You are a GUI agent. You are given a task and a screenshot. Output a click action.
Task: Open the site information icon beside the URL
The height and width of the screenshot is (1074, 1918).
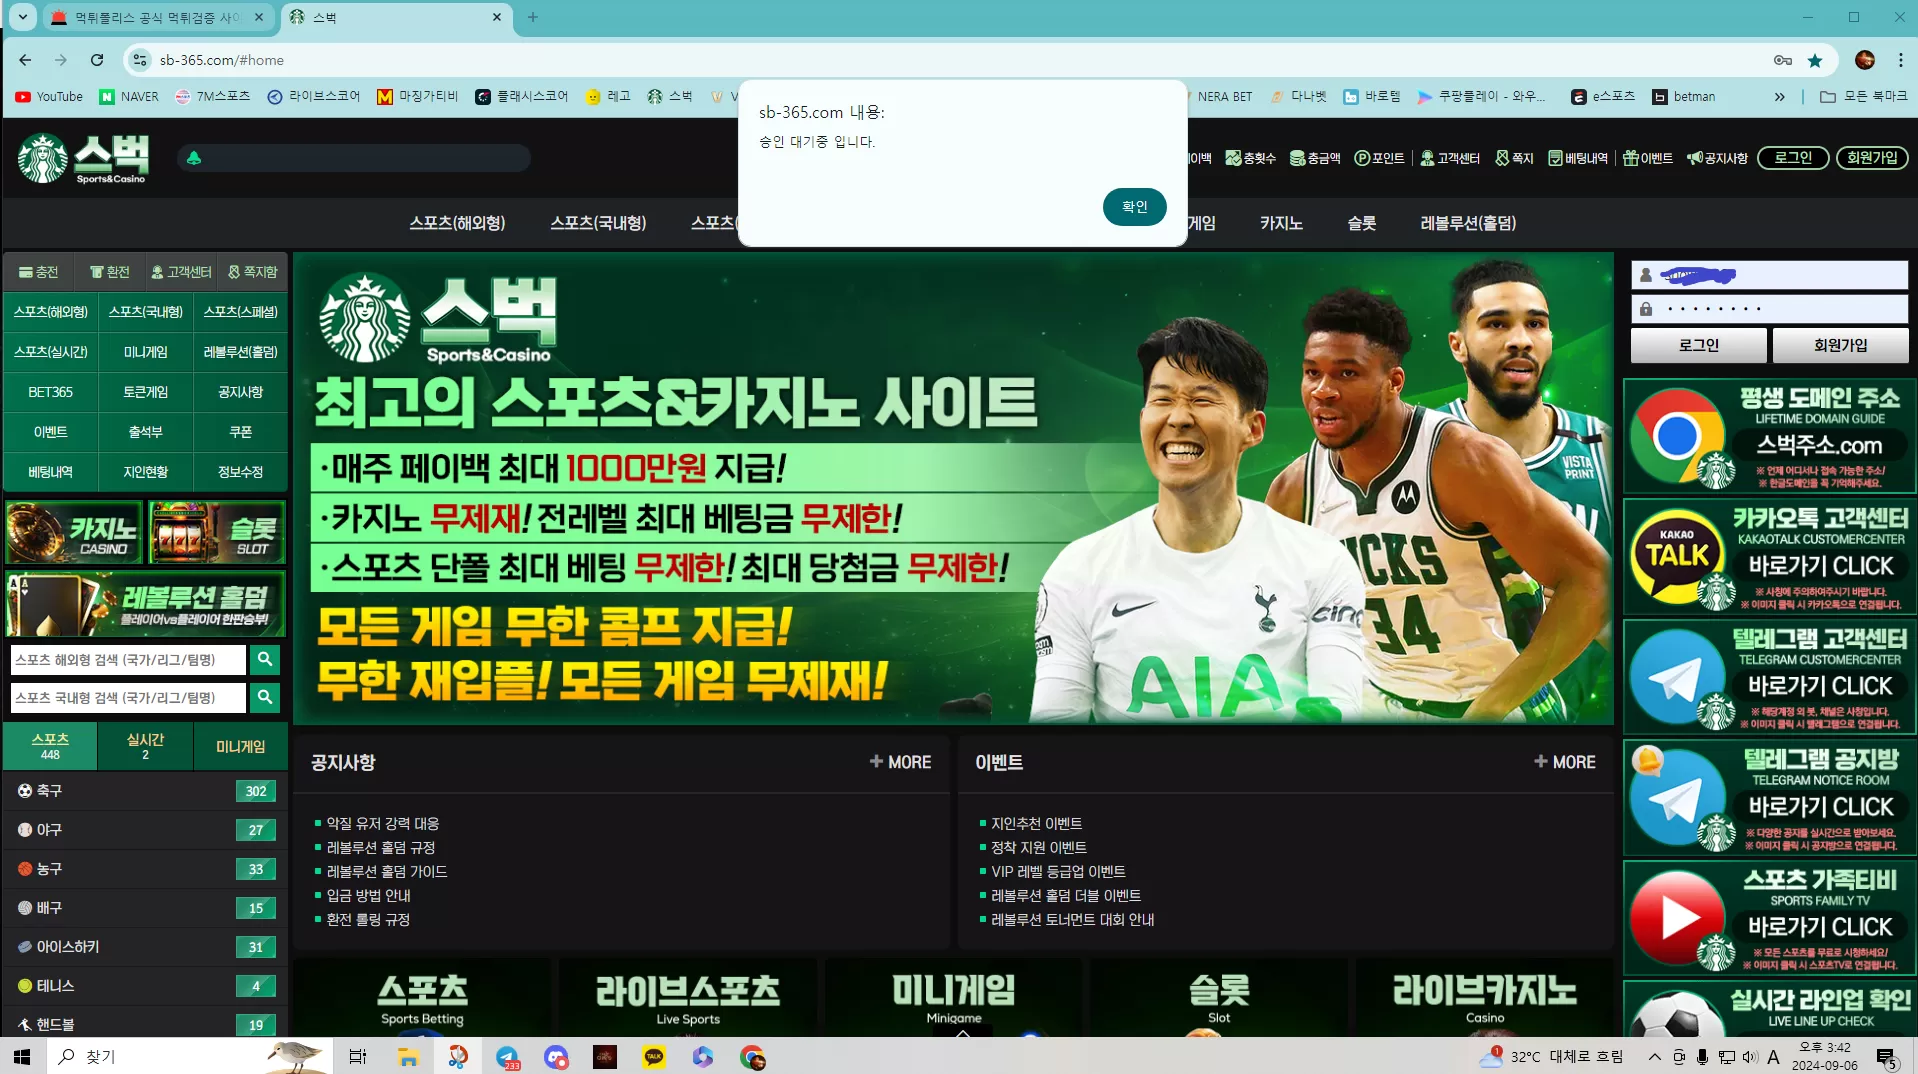coord(140,60)
